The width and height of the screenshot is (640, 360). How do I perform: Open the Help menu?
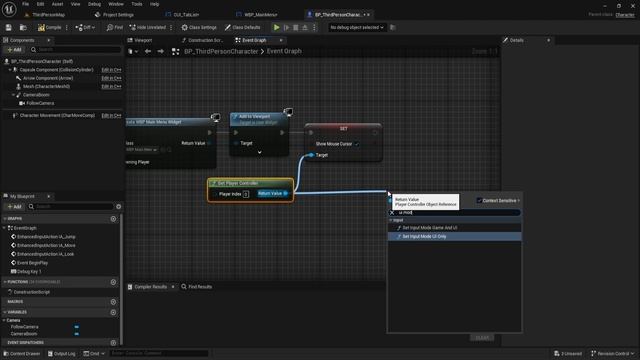154,4
